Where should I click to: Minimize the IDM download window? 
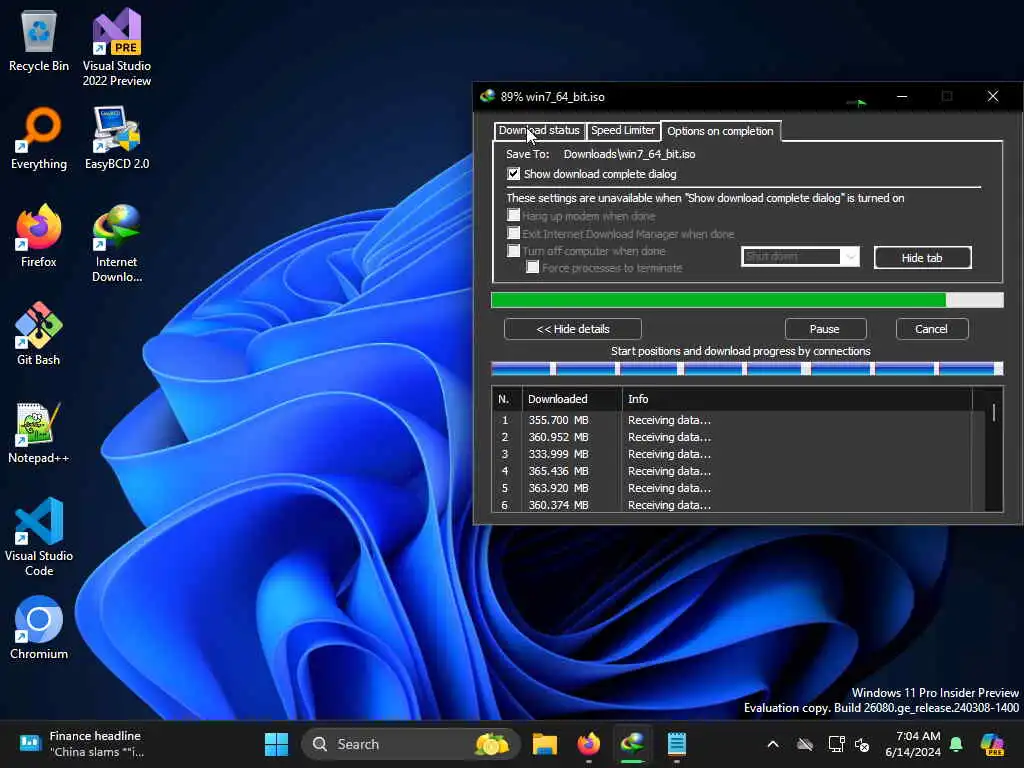902,97
